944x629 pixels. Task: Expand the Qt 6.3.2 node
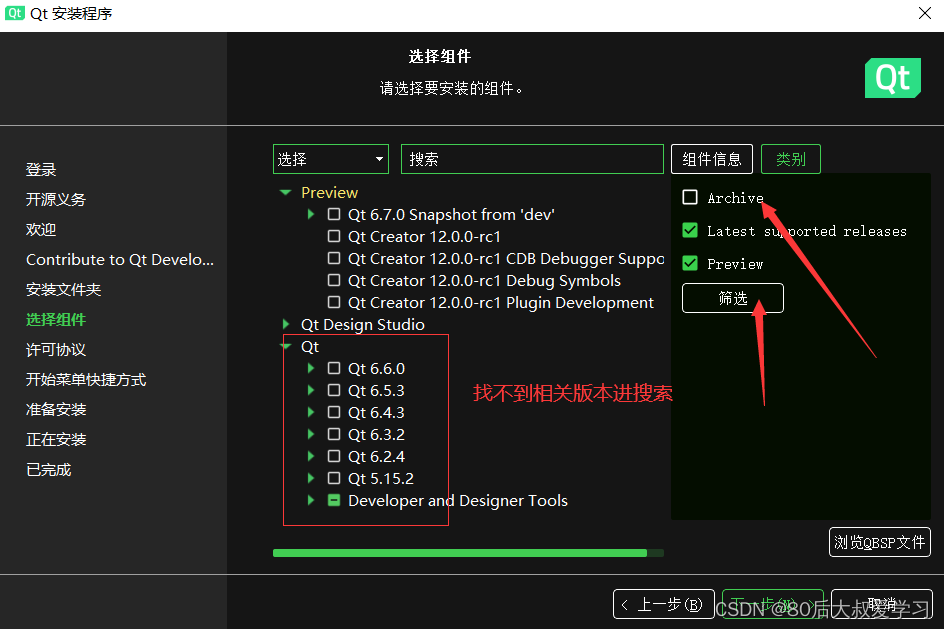(x=311, y=434)
